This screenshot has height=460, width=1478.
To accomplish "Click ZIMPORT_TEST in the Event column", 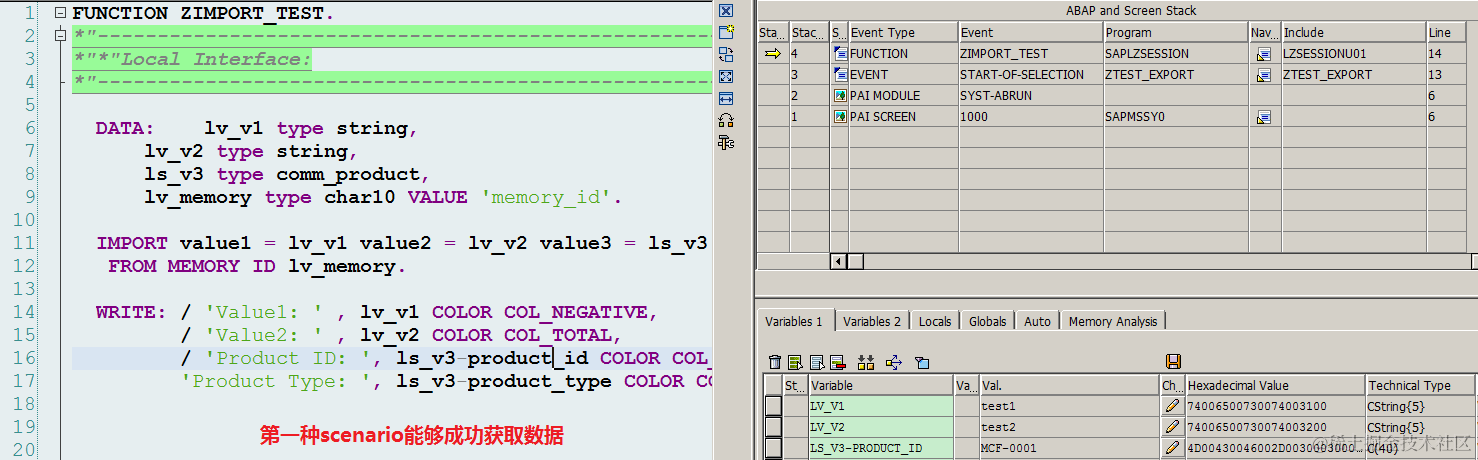I will coord(1029,54).
